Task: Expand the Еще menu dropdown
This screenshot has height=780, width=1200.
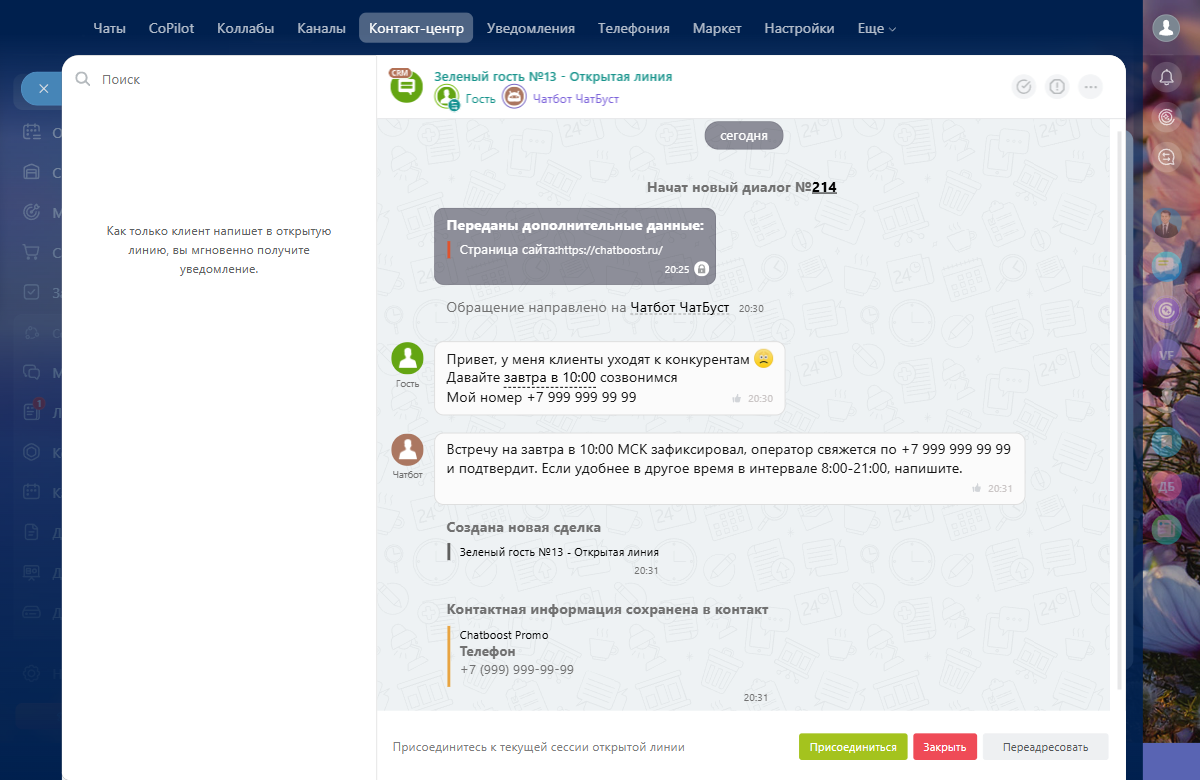Action: [876, 29]
